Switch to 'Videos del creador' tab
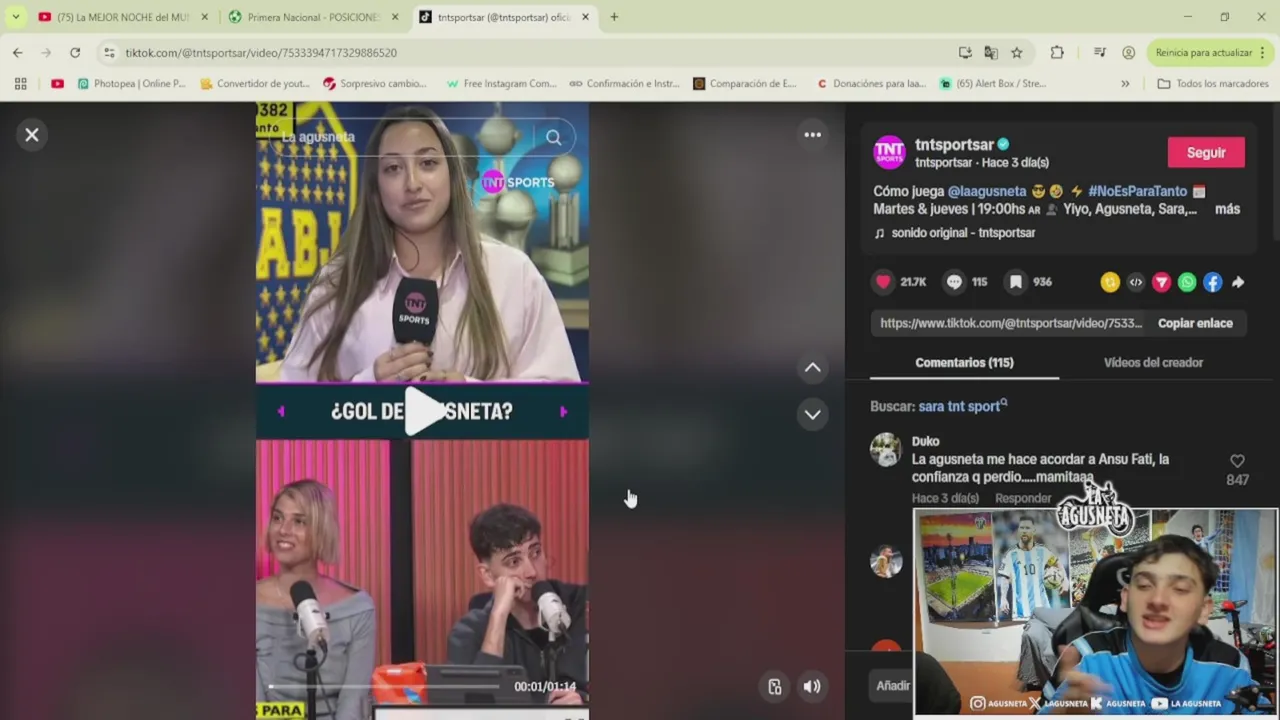 (1153, 362)
